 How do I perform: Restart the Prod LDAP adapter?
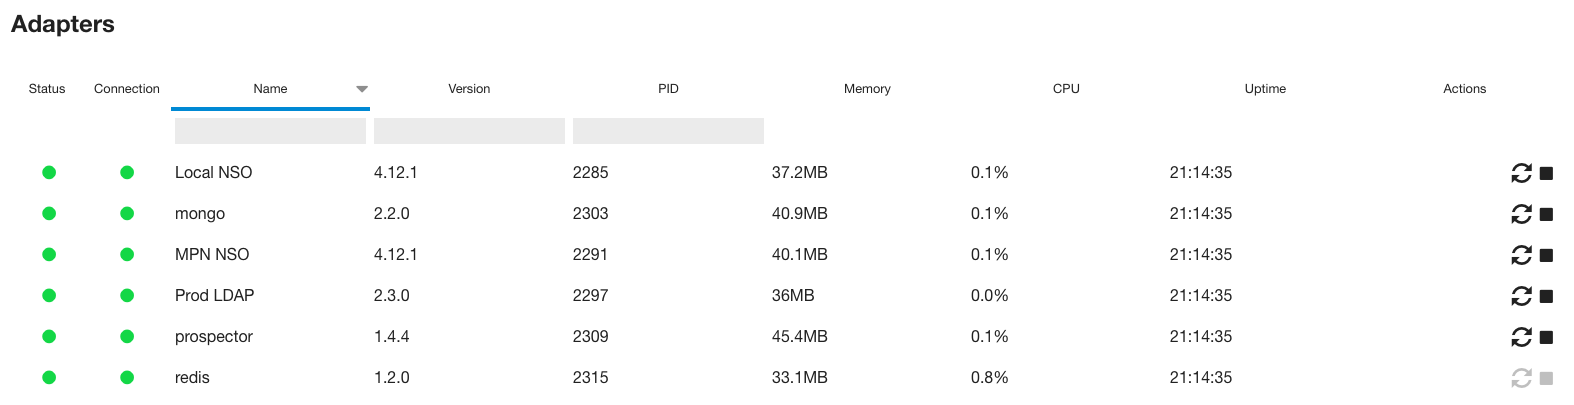(x=1521, y=296)
